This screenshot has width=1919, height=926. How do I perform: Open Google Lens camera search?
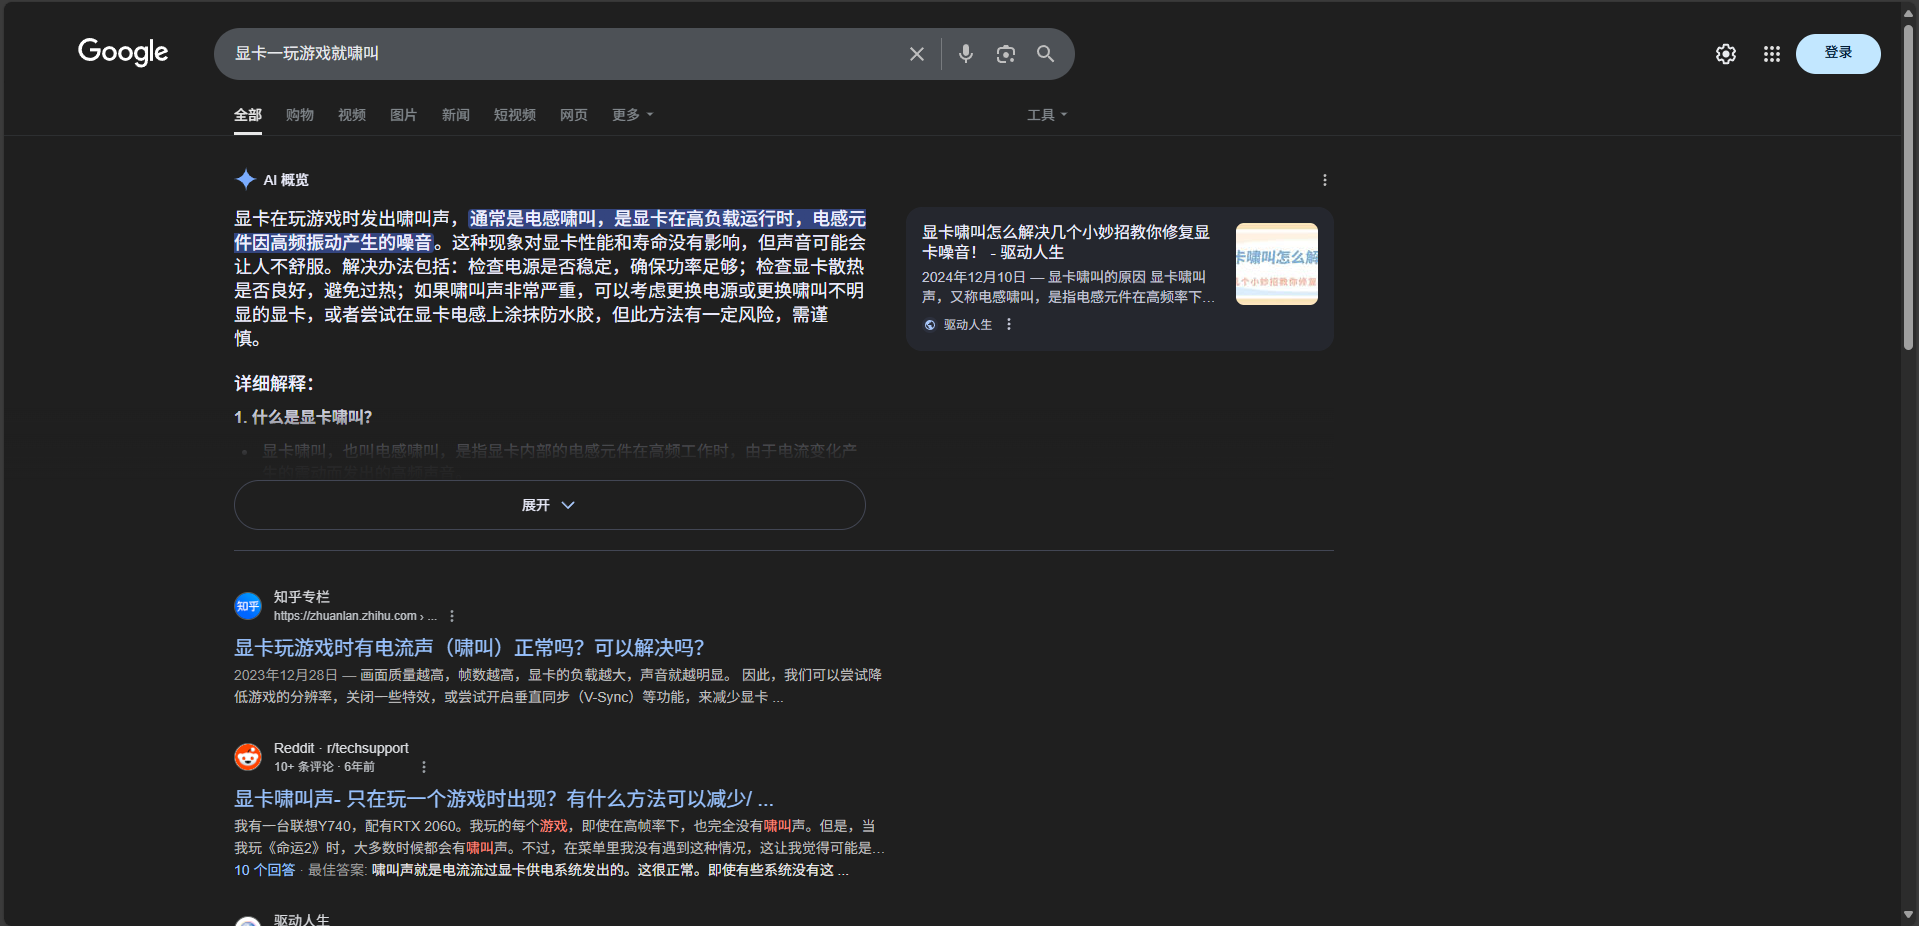click(1005, 53)
